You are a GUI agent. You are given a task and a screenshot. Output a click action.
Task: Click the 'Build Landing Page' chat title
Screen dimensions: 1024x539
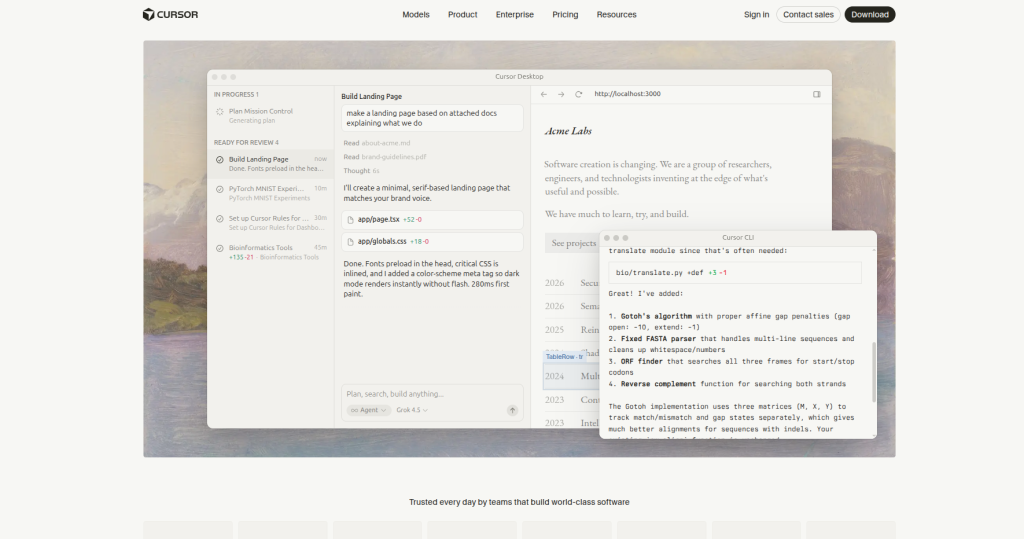372,97
